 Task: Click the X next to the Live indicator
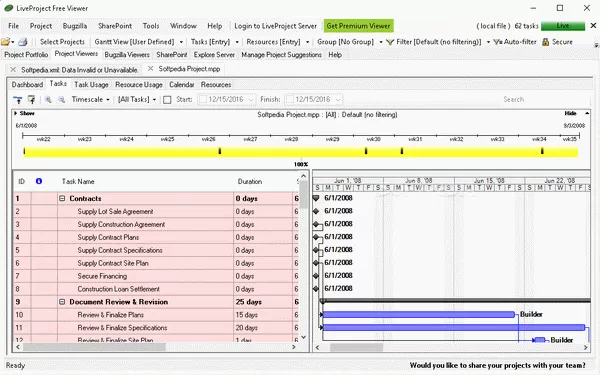tap(593, 26)
